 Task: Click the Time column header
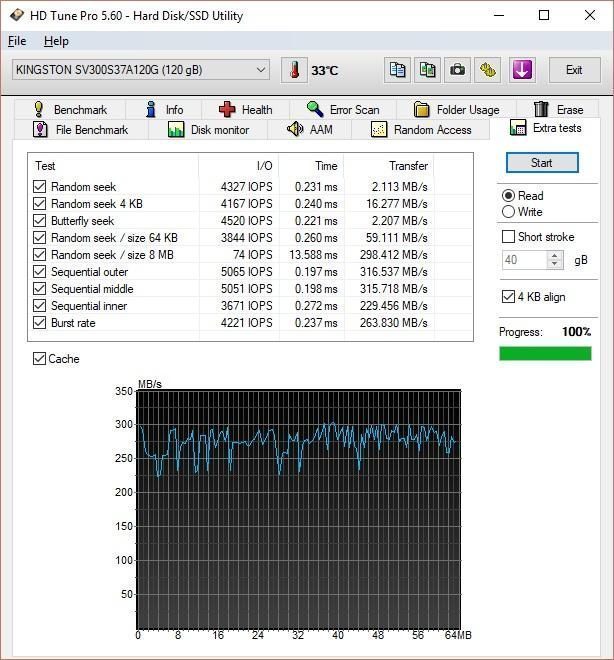pos(311,166)
